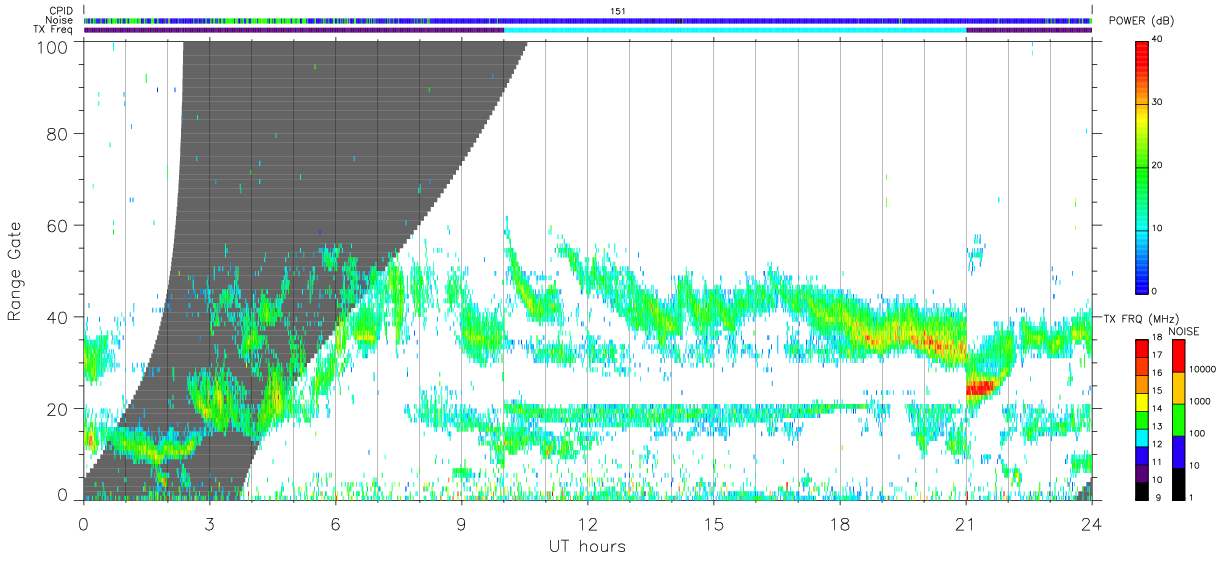Viewport: 1228px width, 567px height.
Task: Click the 10 label on POWER colorbar
Action: (1158, 228)
